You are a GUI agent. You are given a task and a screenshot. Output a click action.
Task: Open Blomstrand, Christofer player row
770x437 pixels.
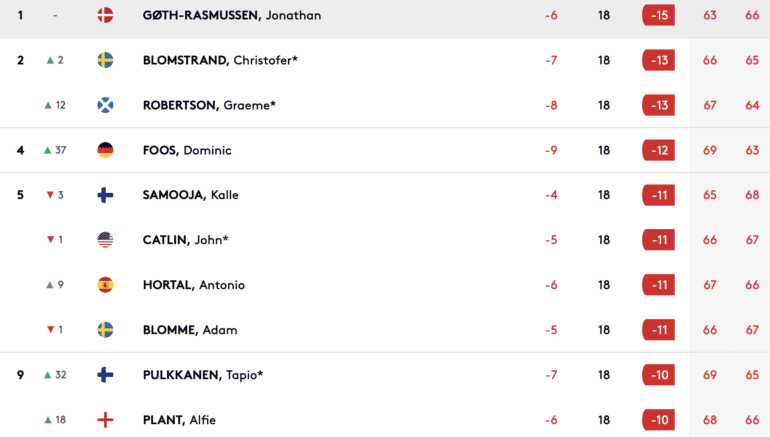tap(385, 60)
